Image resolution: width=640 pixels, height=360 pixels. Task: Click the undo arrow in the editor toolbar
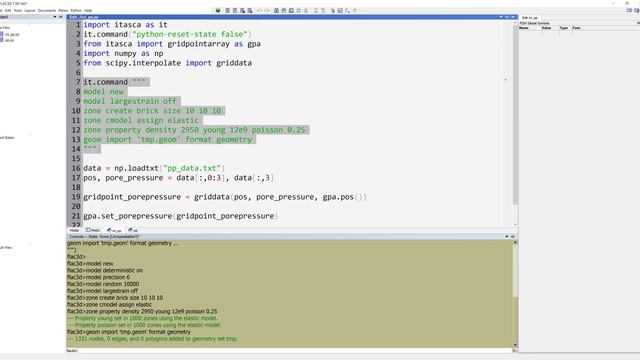pos(259,11)
